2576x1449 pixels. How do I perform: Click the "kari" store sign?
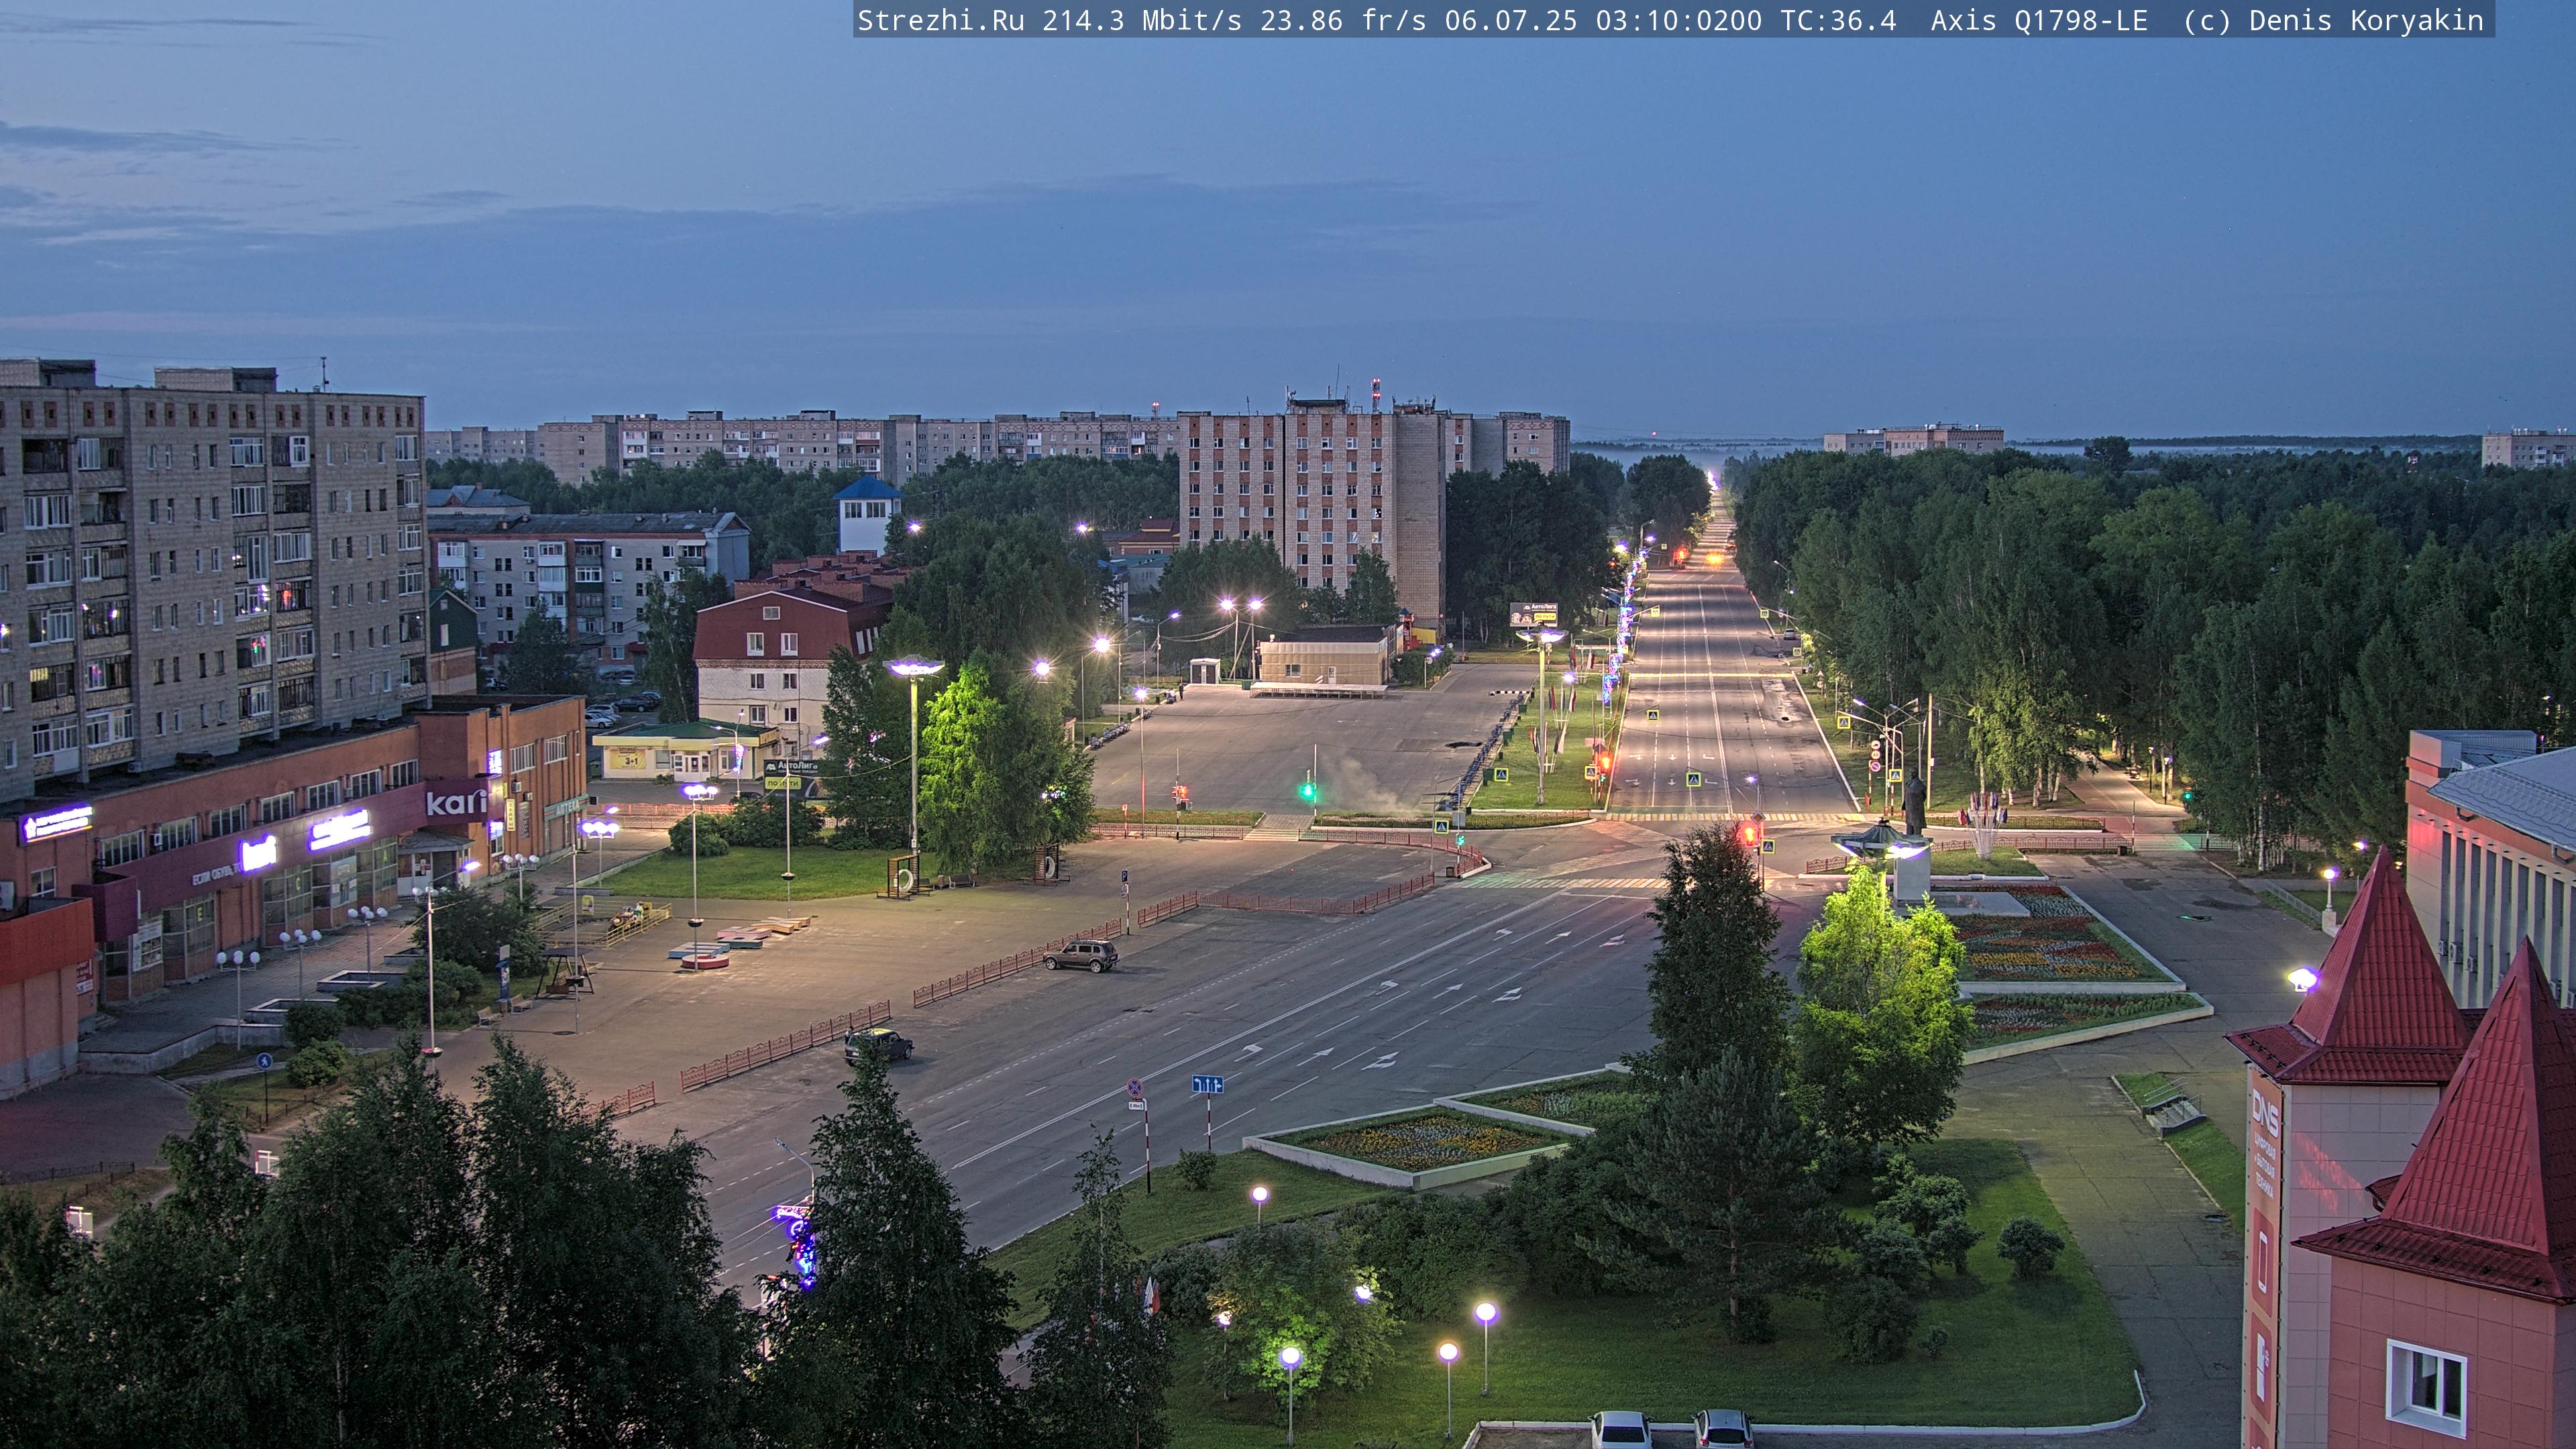pyautogui.click(x=457, y=802)
